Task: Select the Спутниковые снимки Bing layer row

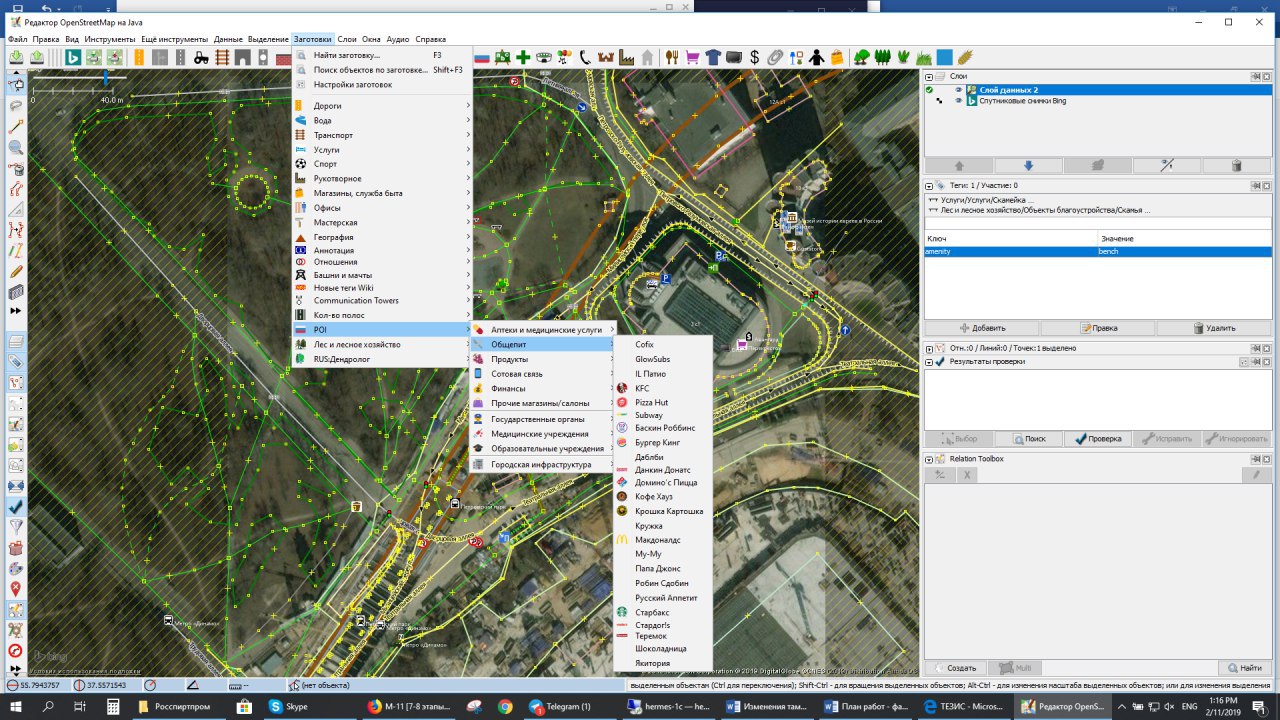Action: (1098, 101)
